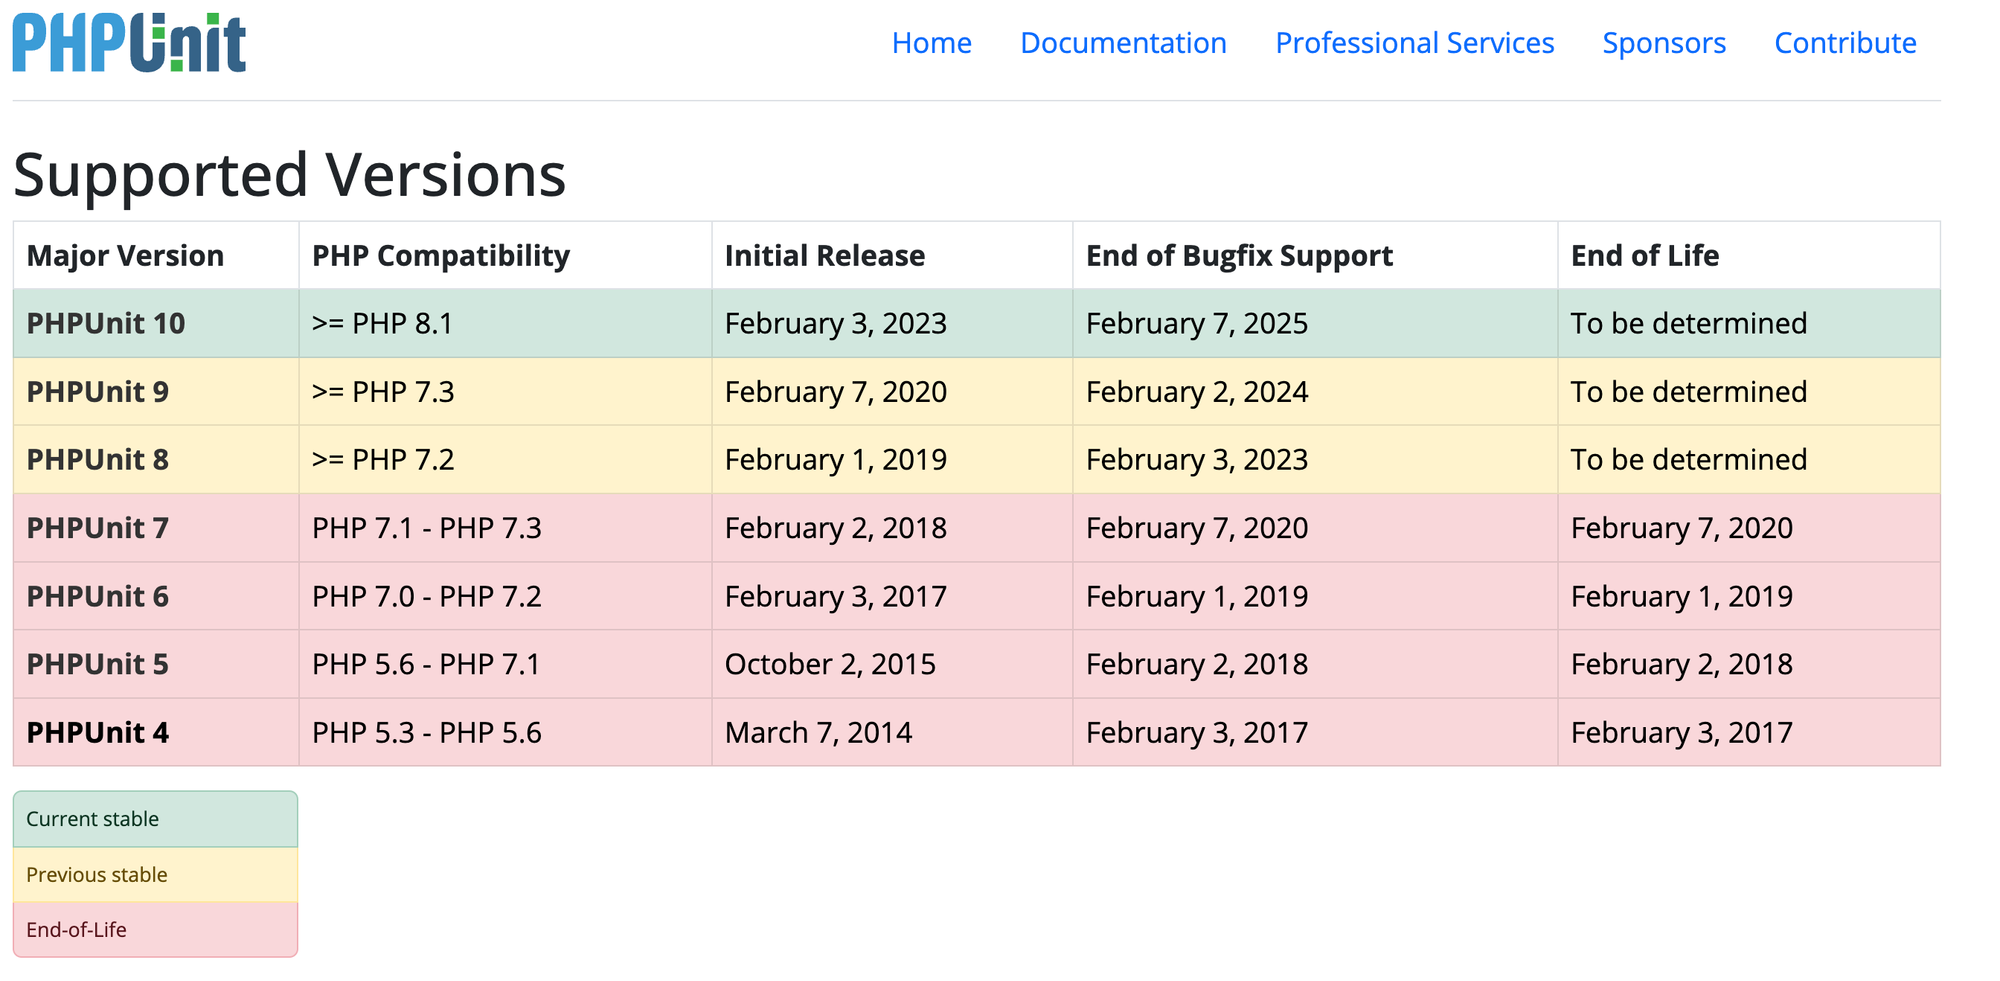Go to the Documentation page
The height and width of the screenshot is (981, 2000).
tap(1123, 43)
